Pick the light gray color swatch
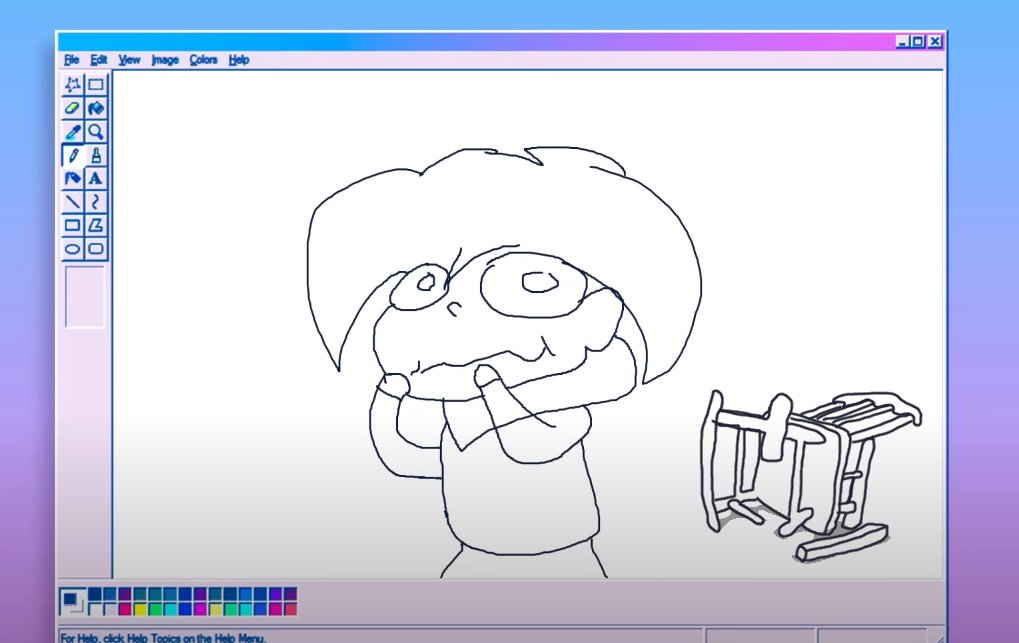1019x643 pixels. (110, 609)
